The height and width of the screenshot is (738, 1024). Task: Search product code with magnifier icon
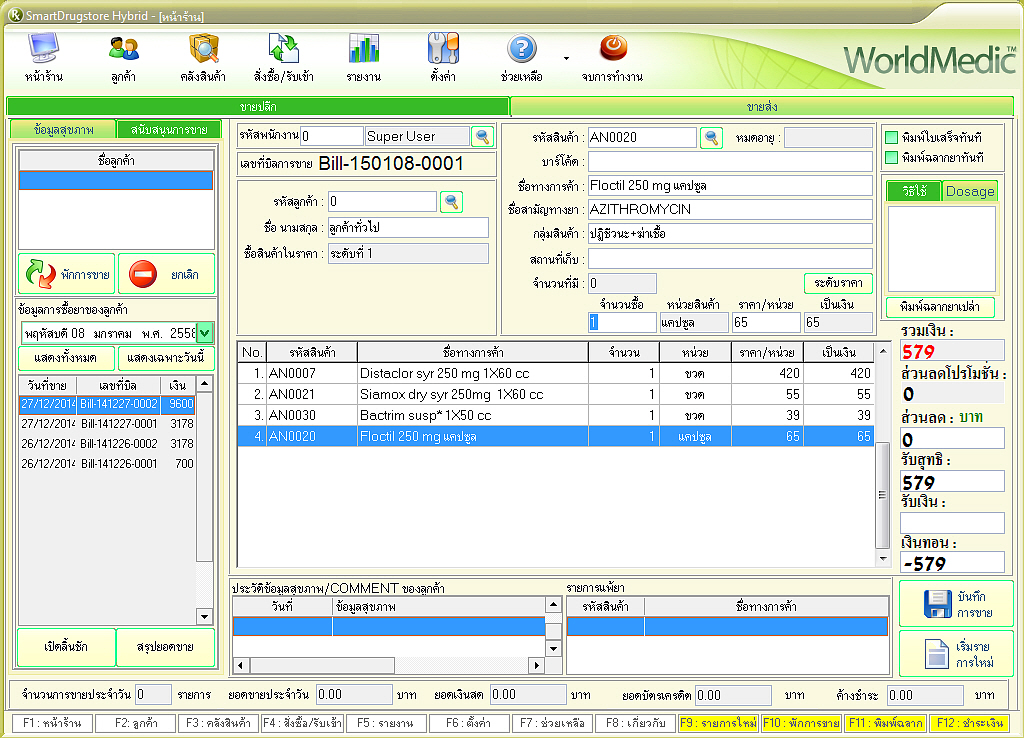tap(711, 137)
